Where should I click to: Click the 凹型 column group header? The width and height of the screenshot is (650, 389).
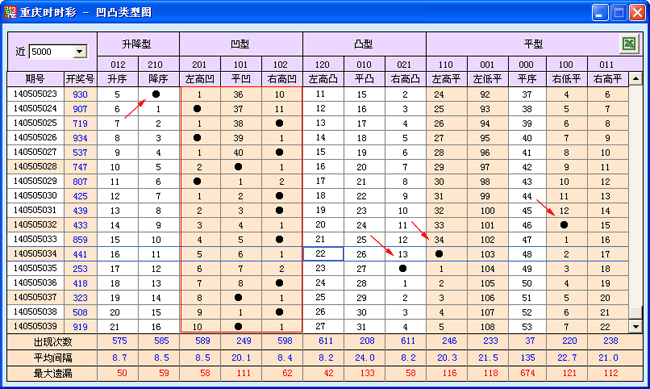(x=240, y=44)
